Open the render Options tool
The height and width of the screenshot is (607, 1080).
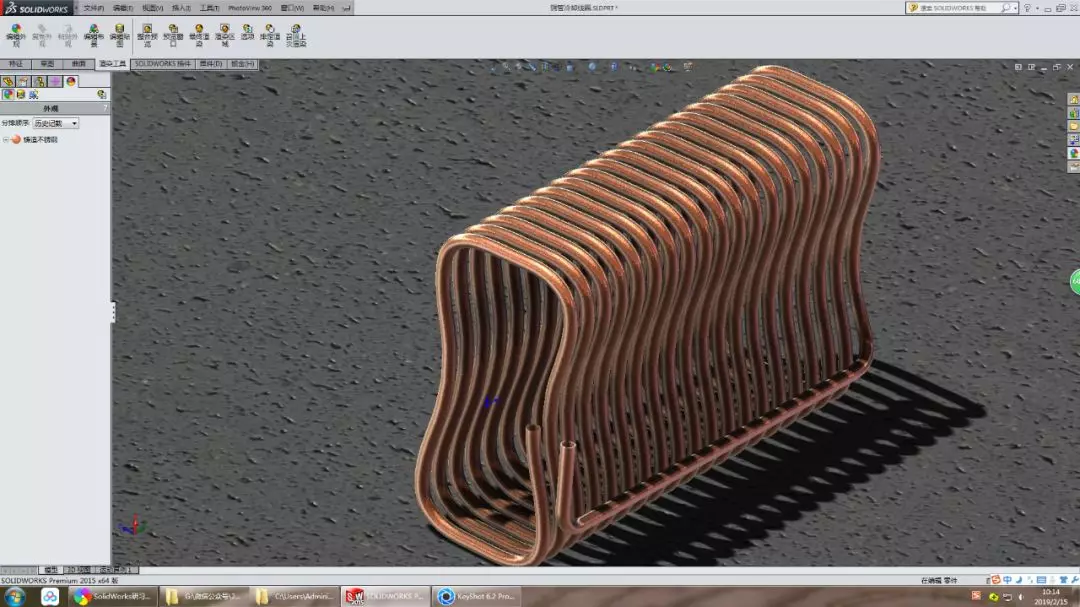pos(247,32)
